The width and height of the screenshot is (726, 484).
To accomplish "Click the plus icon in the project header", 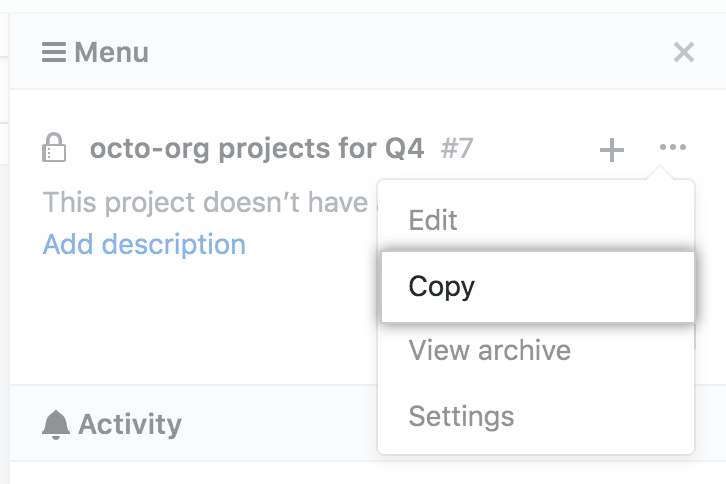I will 611,150.
